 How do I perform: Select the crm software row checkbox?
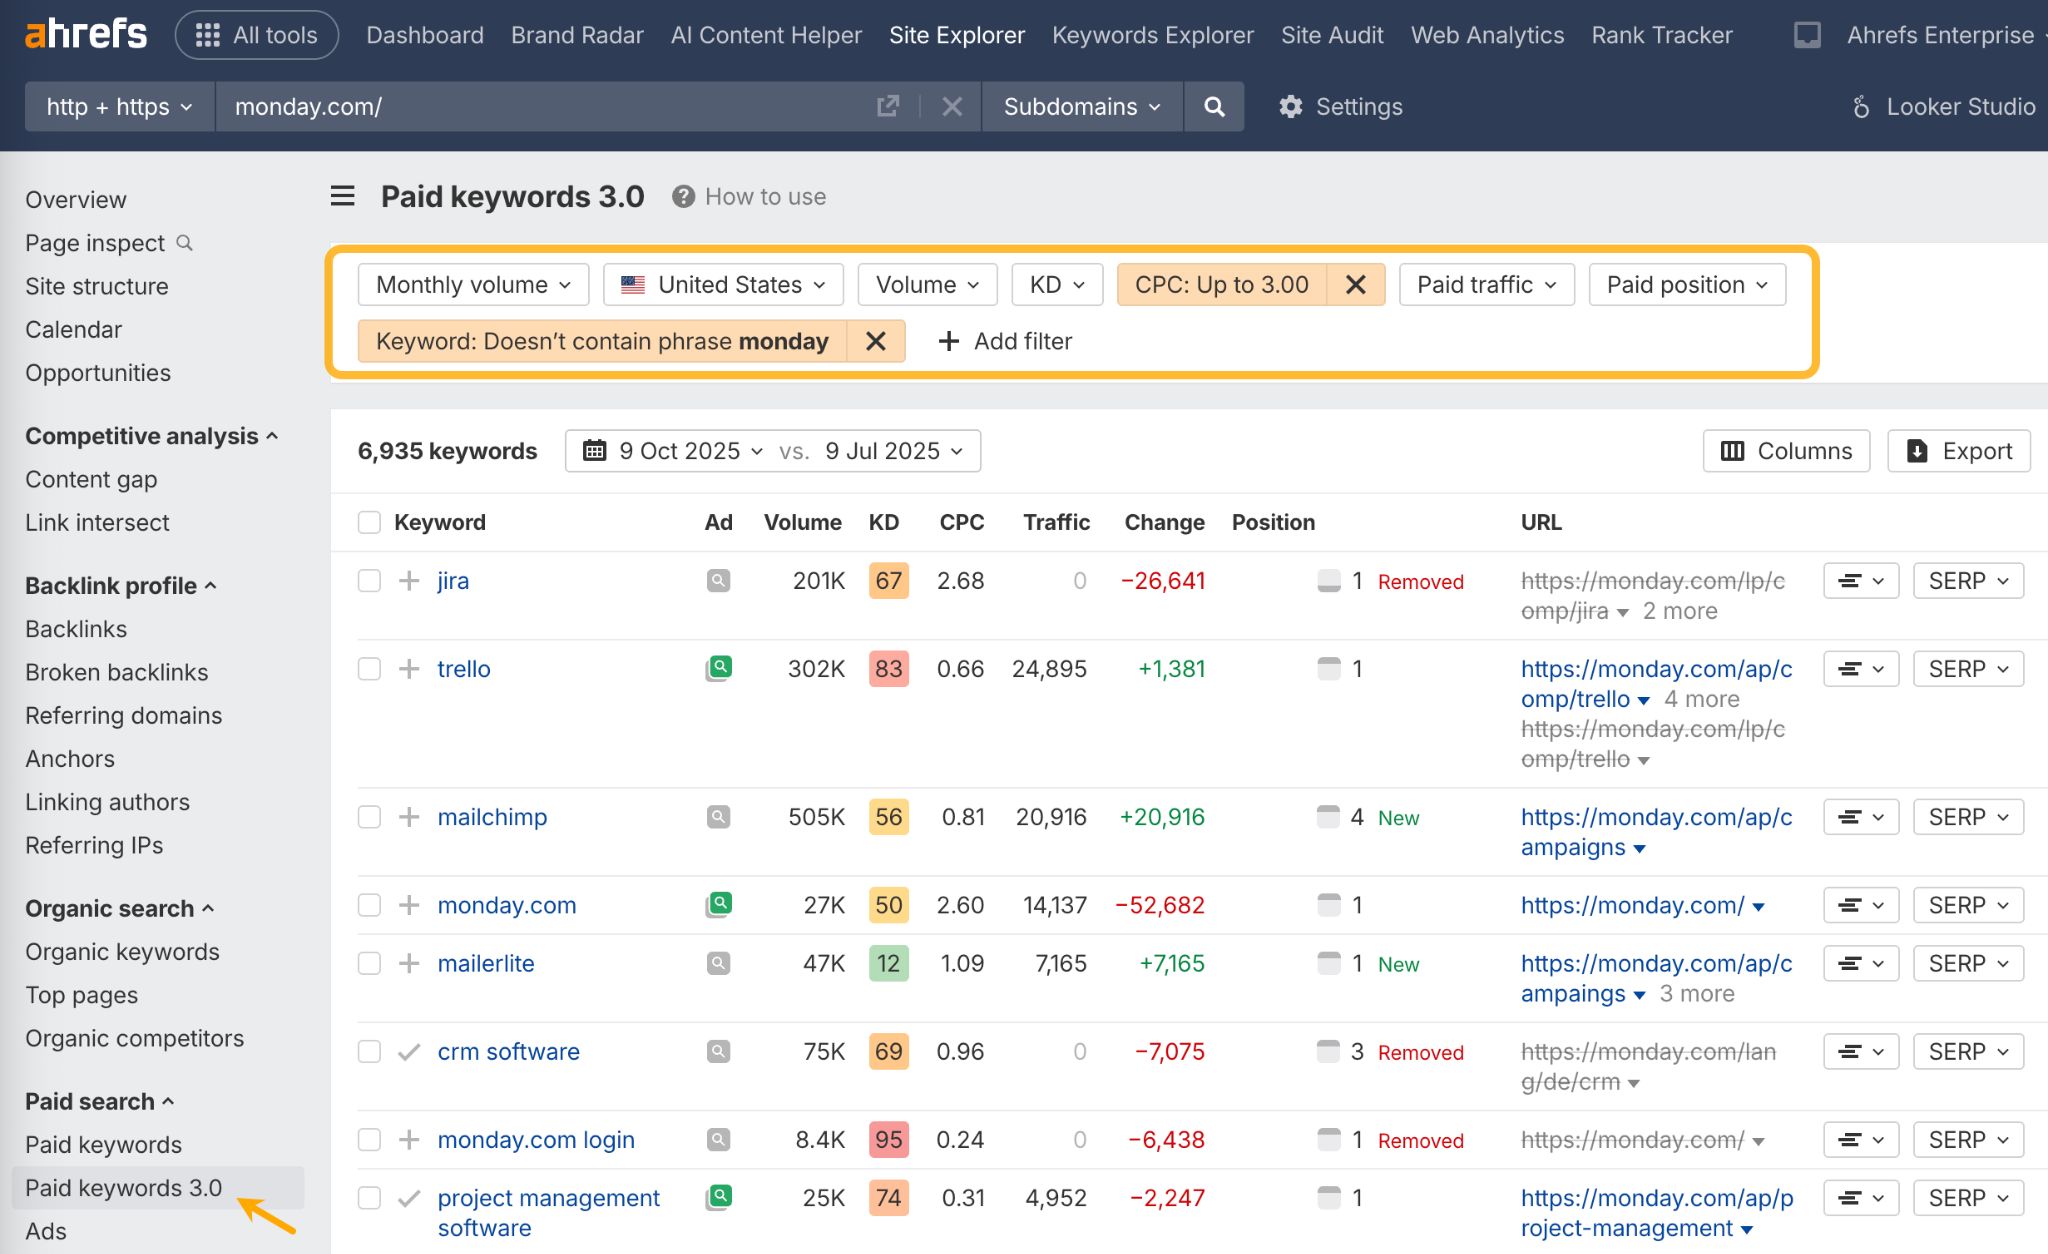coord(369,1052)
